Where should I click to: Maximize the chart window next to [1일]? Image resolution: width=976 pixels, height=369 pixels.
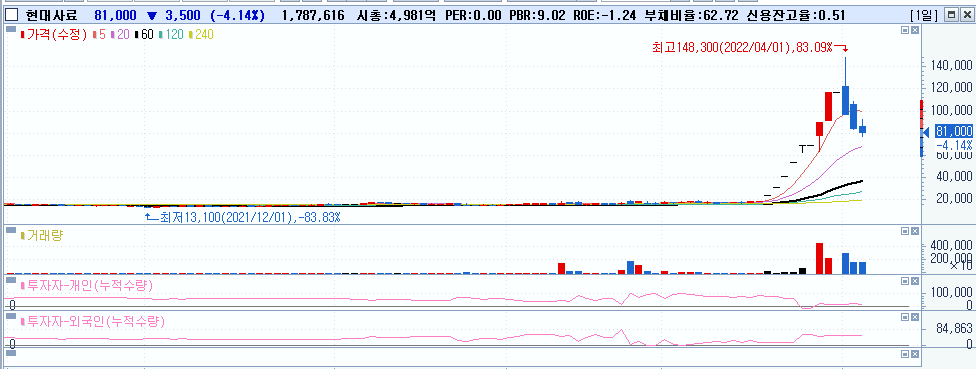tap(951, 15)
